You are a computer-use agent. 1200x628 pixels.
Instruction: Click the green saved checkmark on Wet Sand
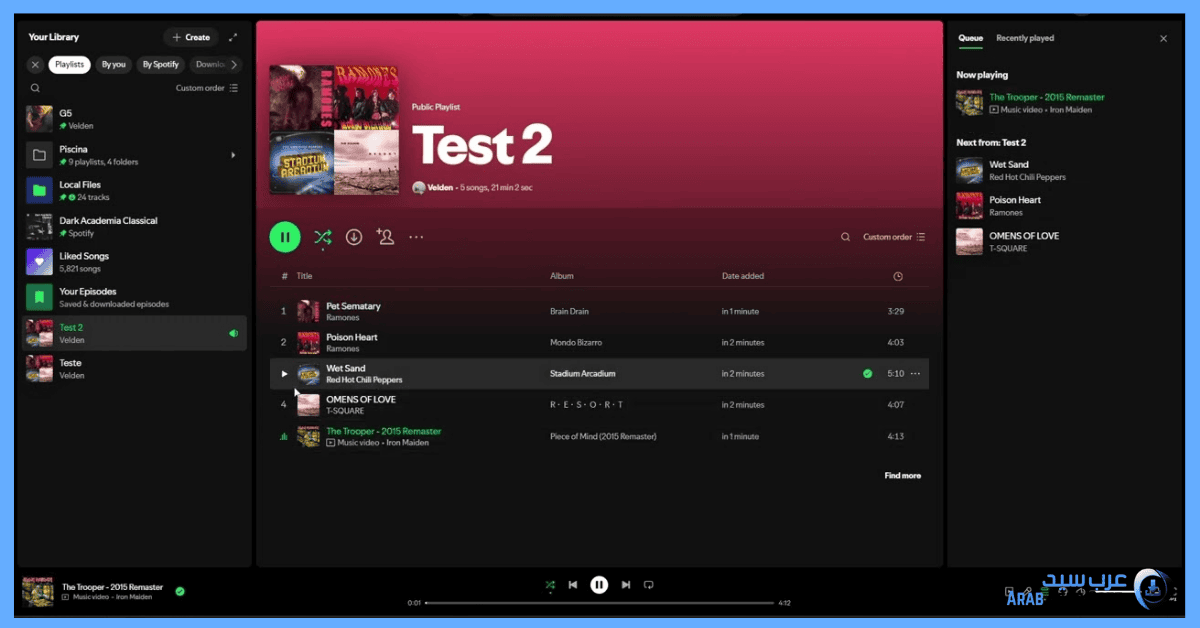[868, 374]
